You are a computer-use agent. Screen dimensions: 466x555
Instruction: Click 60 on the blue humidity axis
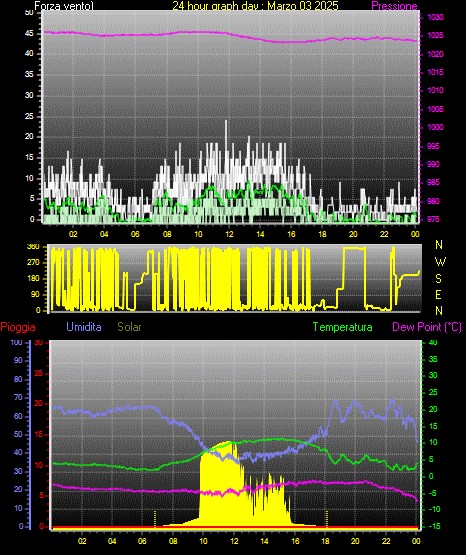point(18,416)
